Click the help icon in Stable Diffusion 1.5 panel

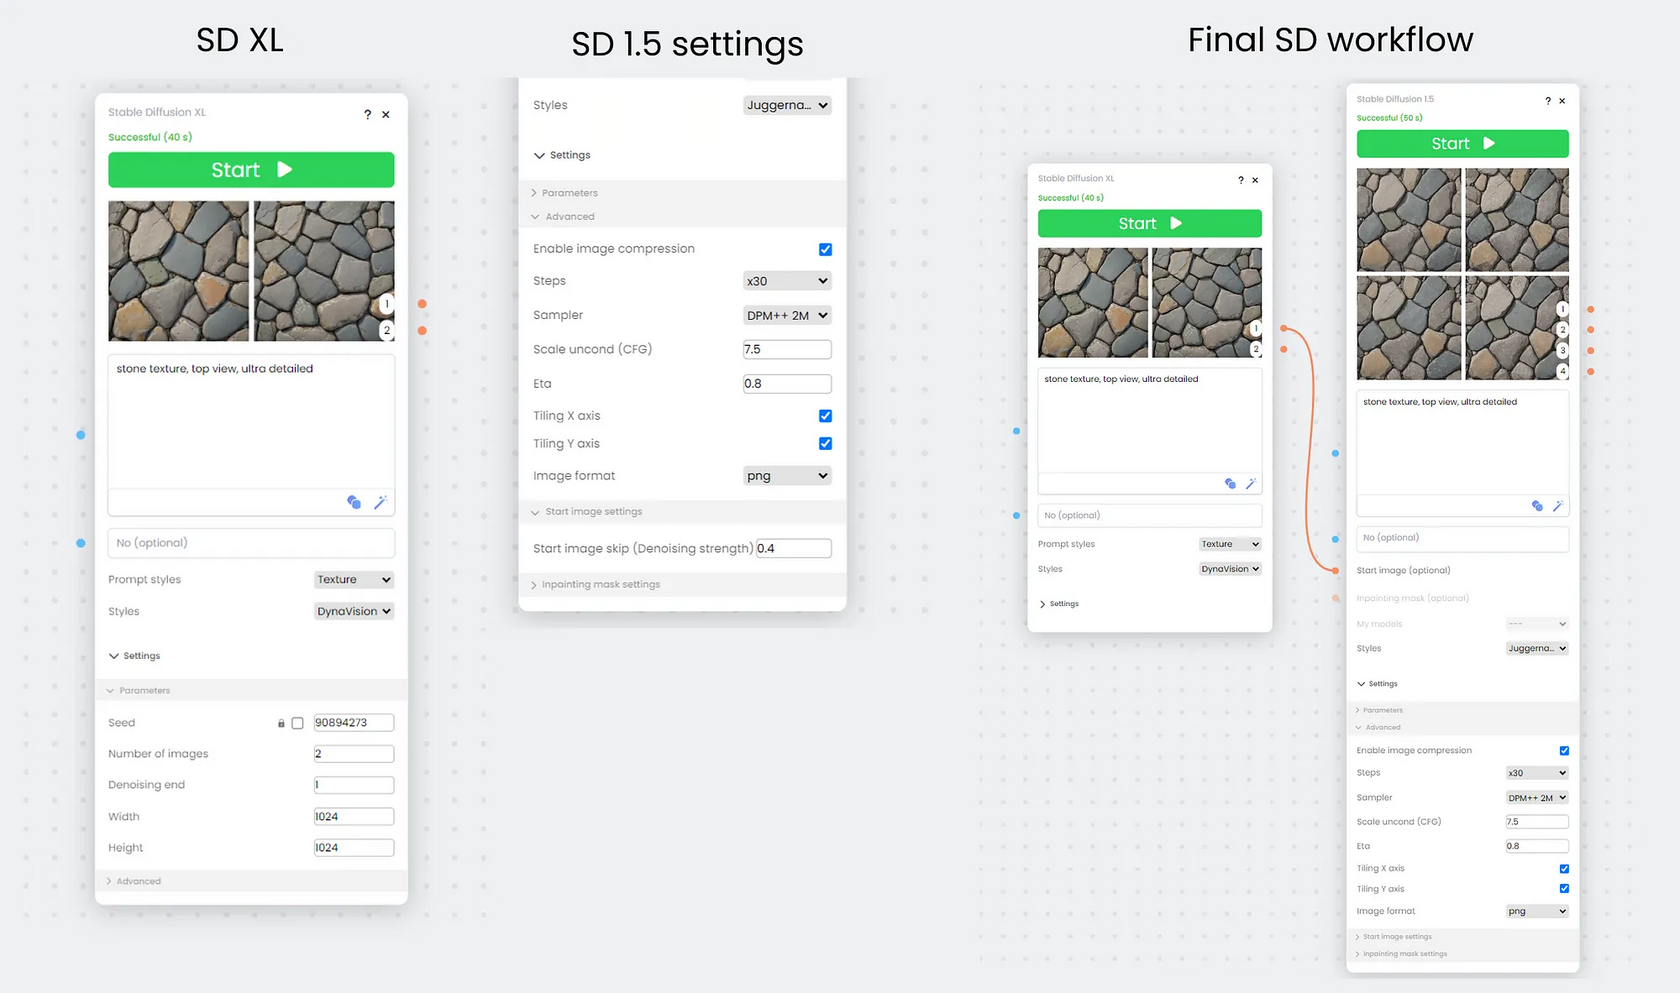(1548, 101)
